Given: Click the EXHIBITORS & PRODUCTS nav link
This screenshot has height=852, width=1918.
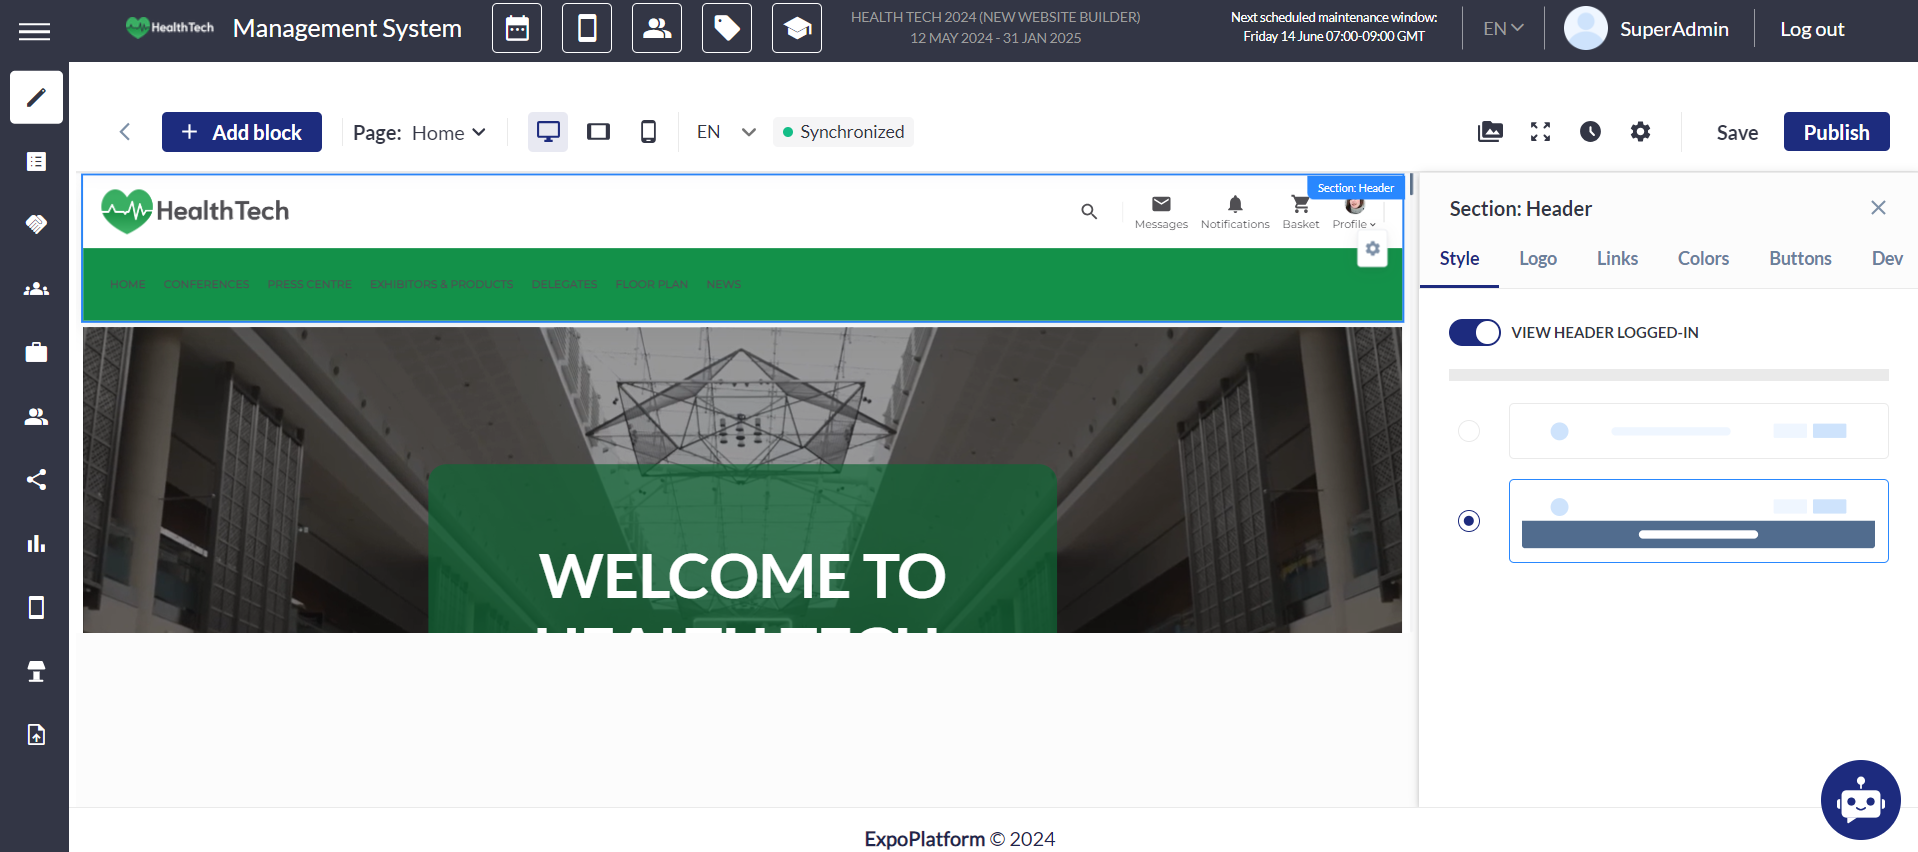Looking at the screenshot, I should 441,284.
